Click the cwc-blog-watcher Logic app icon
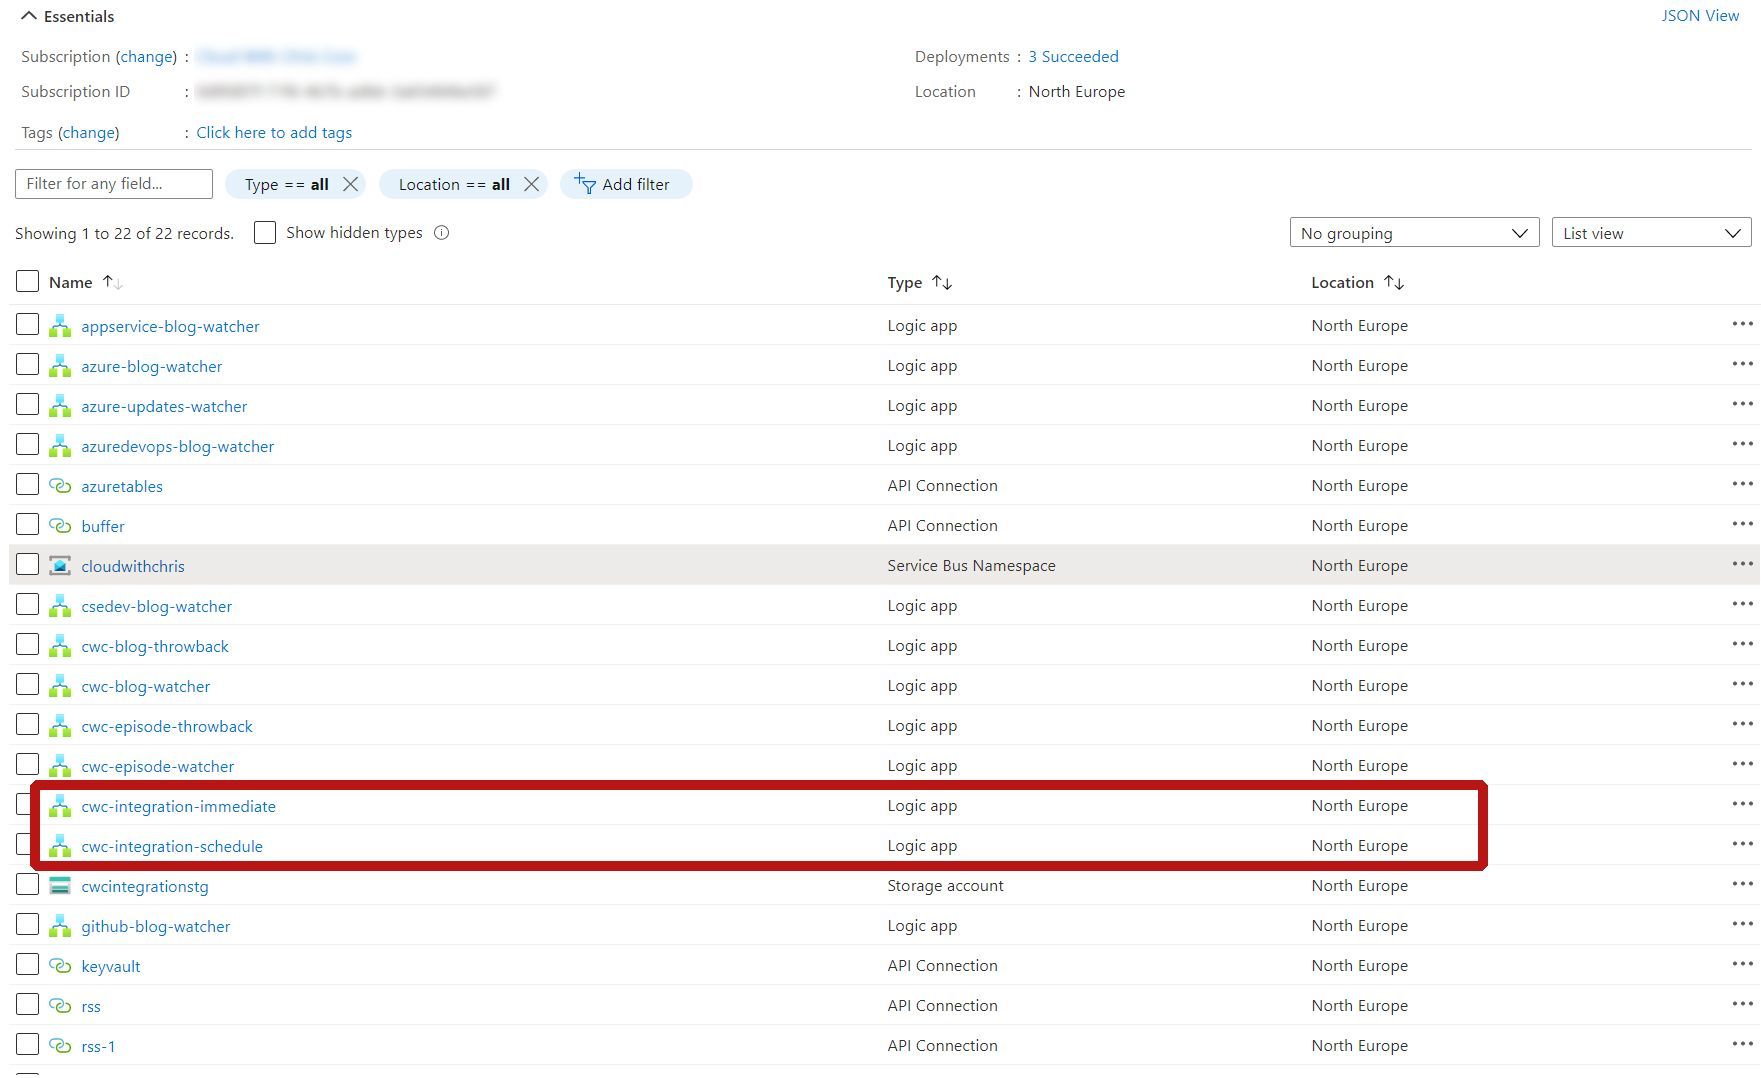This screenshot has height=1078, width=1761. click(60, 686)
